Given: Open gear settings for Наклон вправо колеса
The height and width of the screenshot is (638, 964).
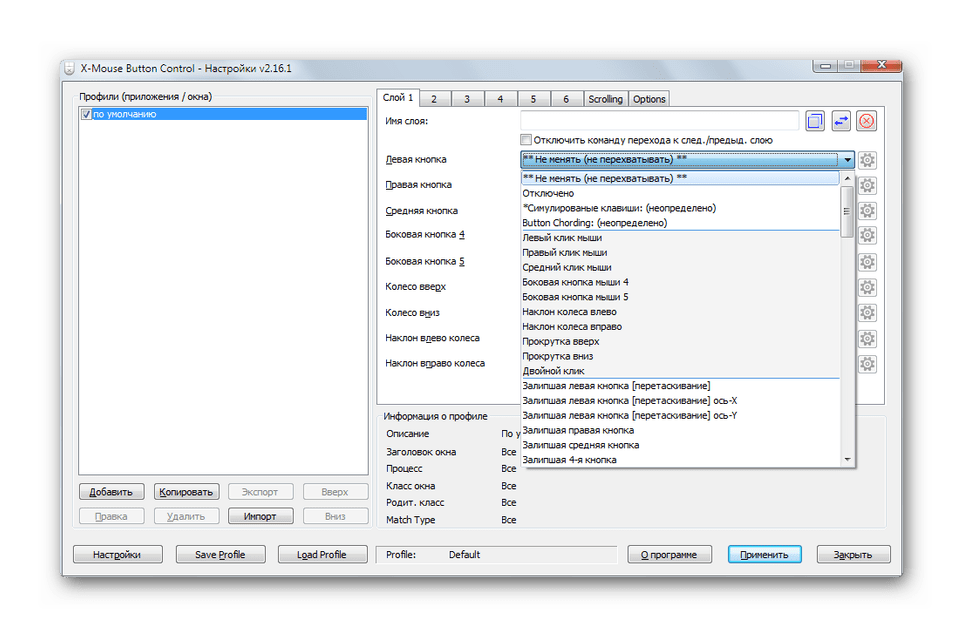Looking at the screenshot, I should pos(867,364).
